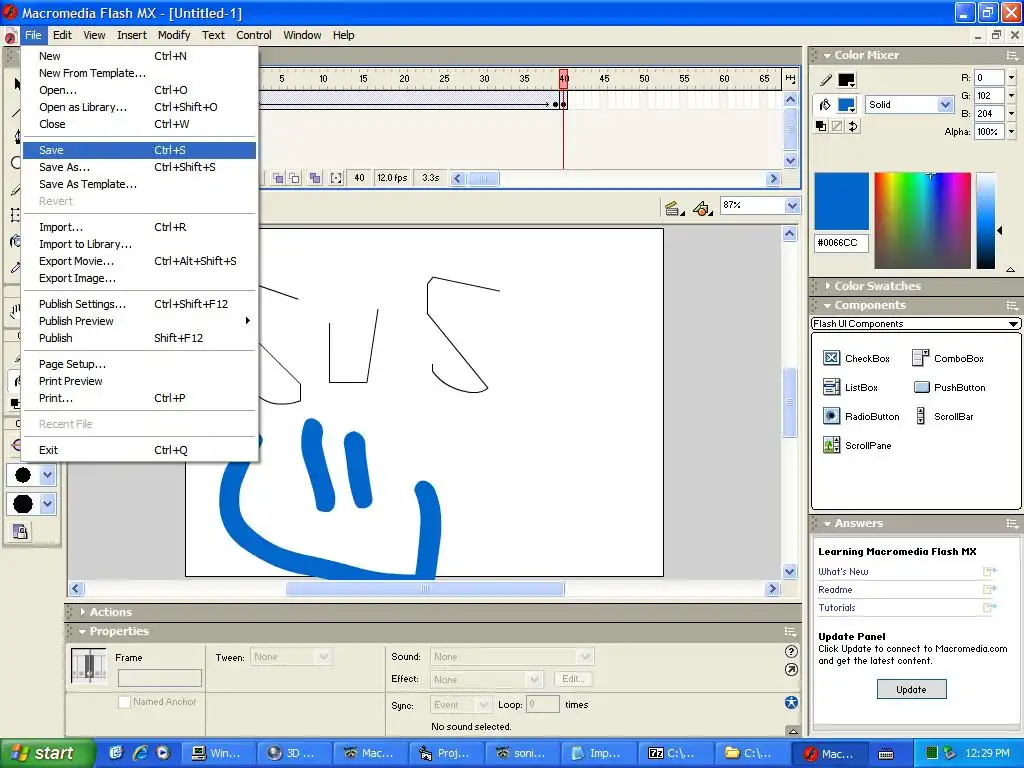Select the ListBox component icon
This screenshot has height=768, width=1024.
pos(831,387)
